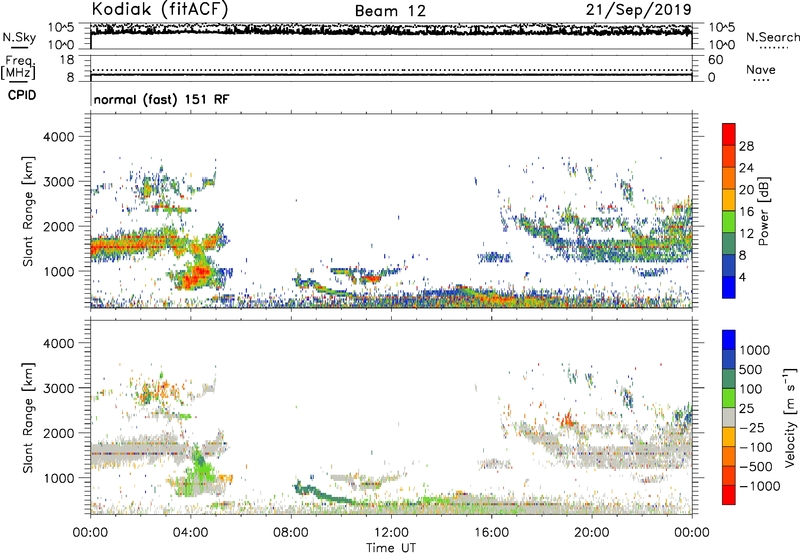
Task: Click the '60' Nave axis tick
Action: 716,60
